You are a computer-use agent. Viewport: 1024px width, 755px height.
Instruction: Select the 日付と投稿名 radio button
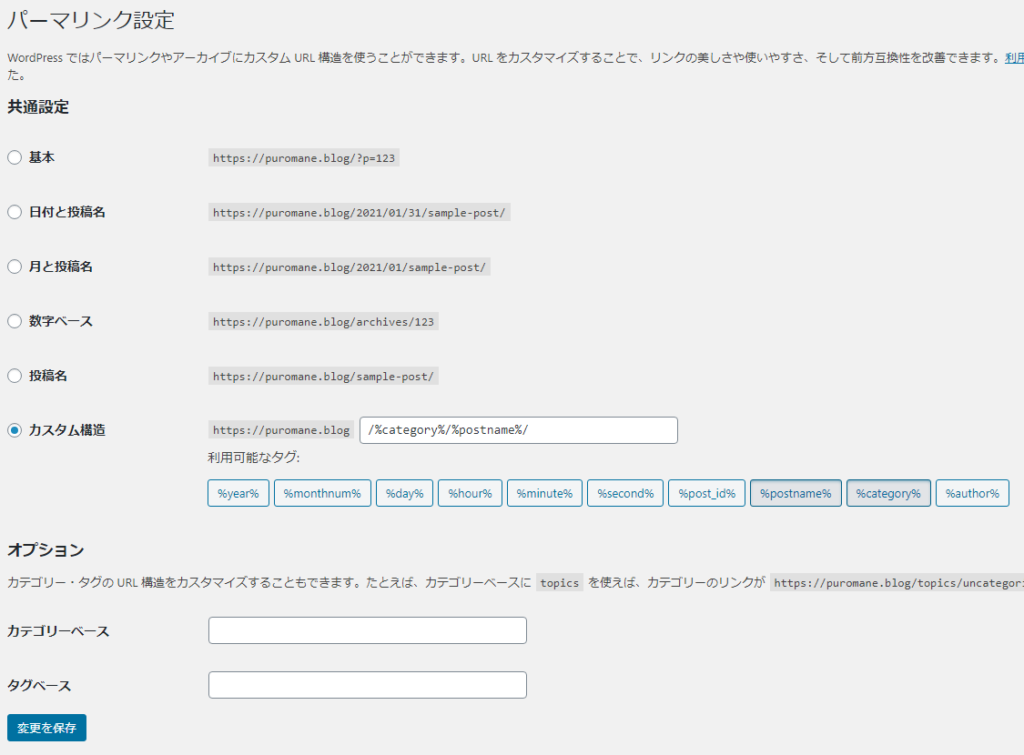click(14, 212)
